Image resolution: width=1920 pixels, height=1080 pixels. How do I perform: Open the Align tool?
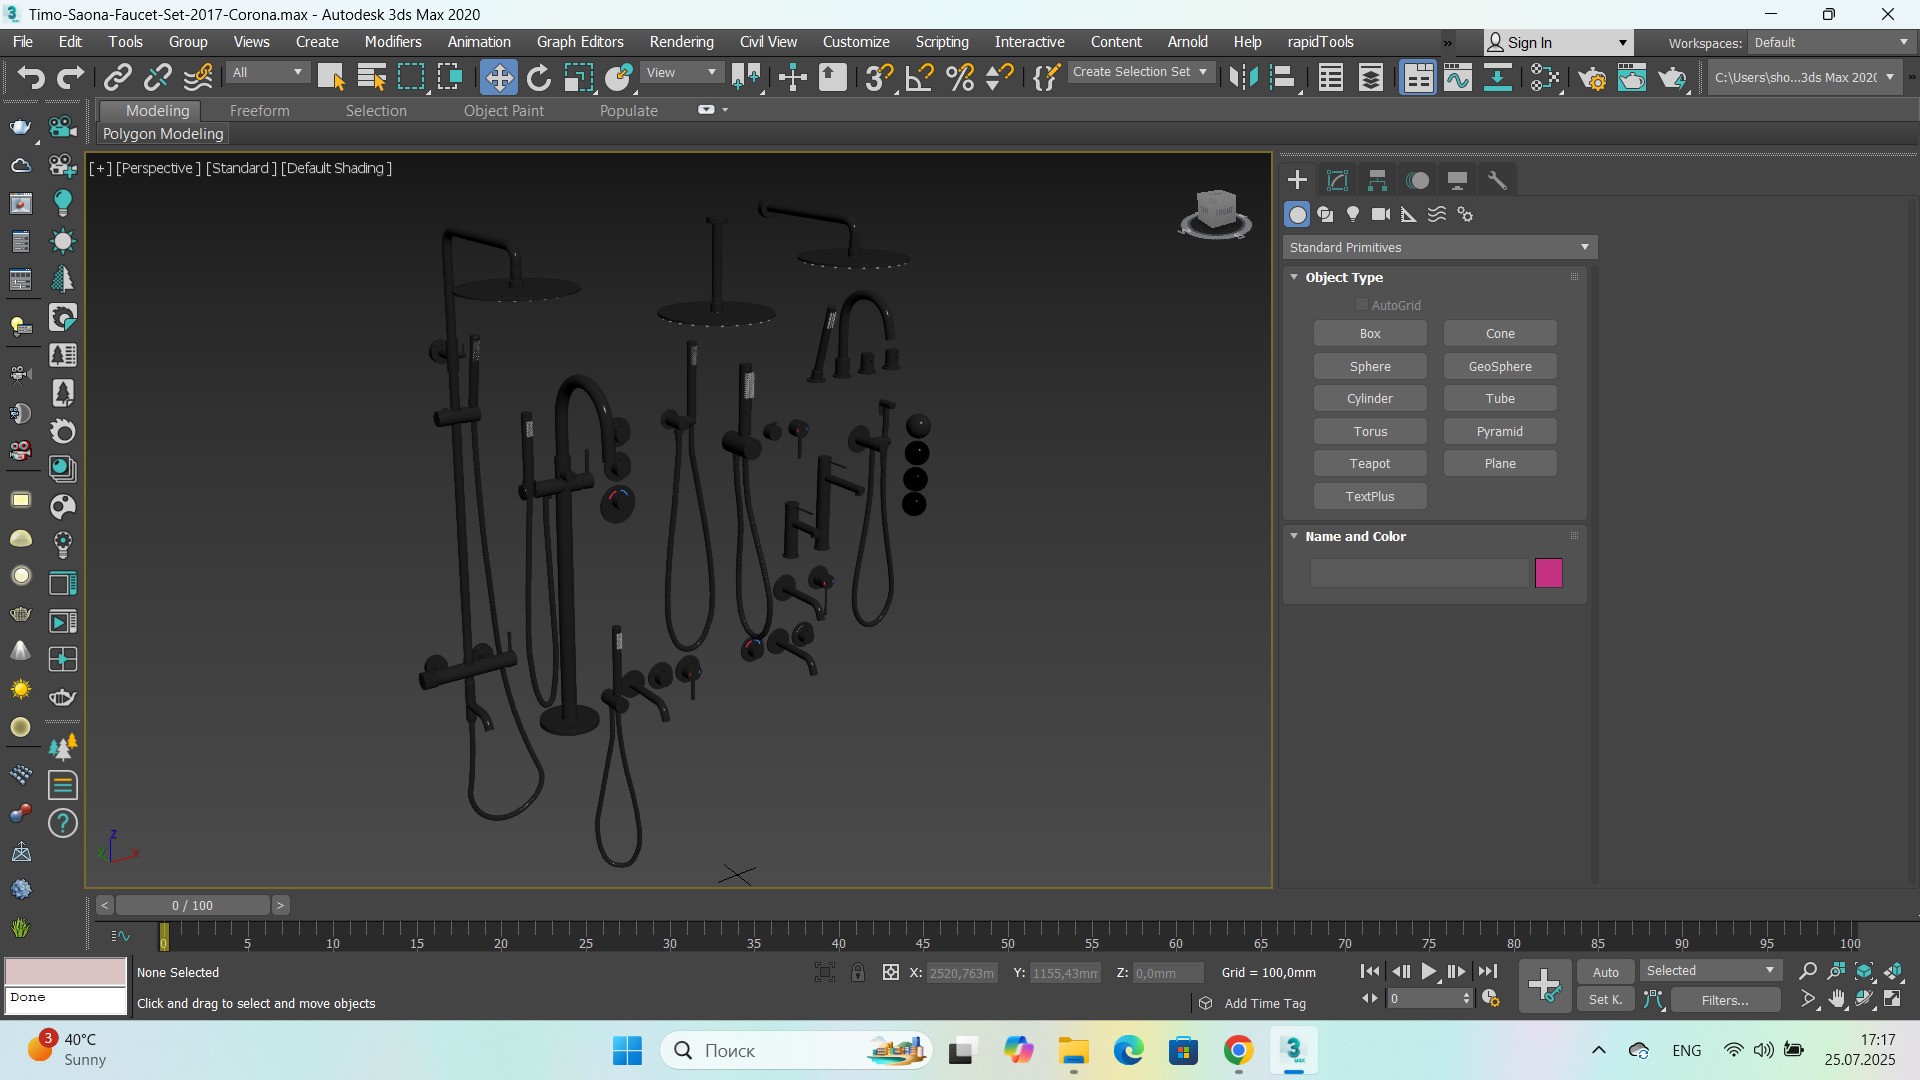1283,77
